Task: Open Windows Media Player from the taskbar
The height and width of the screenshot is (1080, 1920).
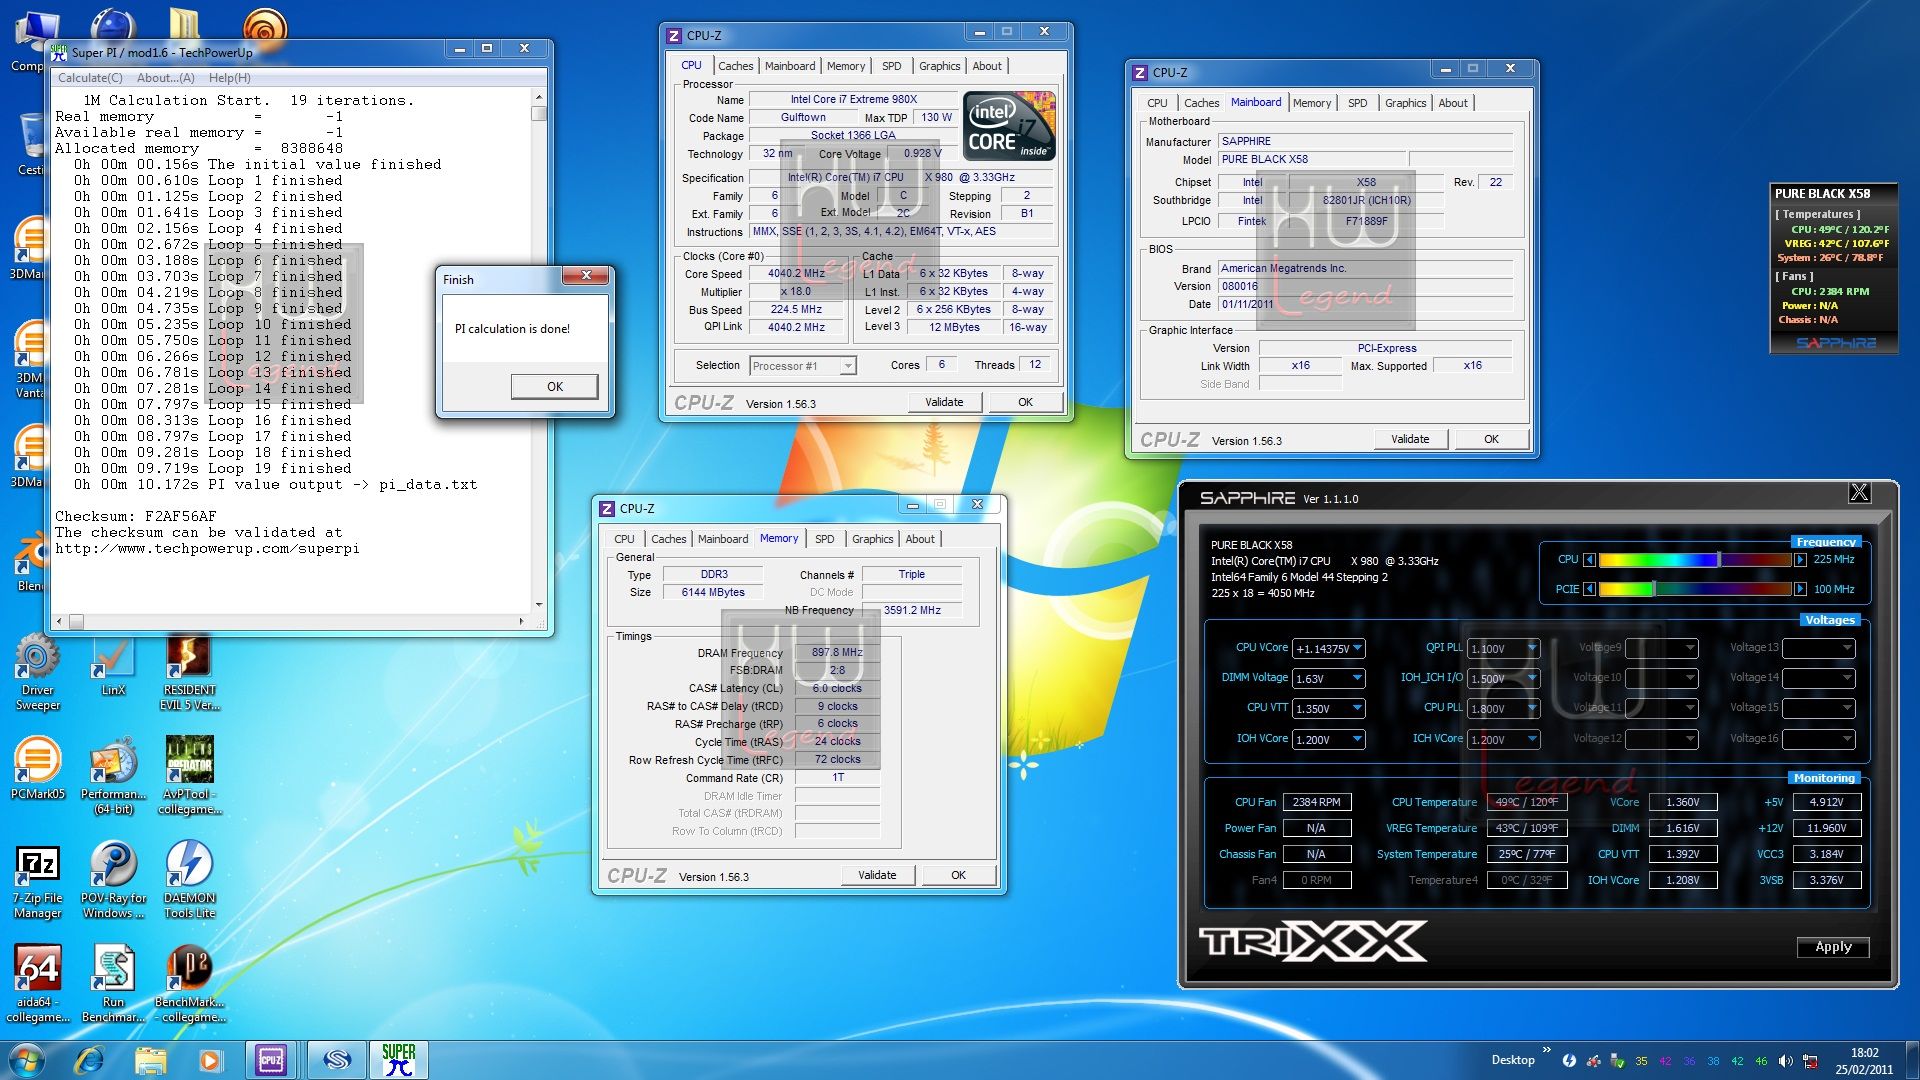Action: (x=209, y=1059)
